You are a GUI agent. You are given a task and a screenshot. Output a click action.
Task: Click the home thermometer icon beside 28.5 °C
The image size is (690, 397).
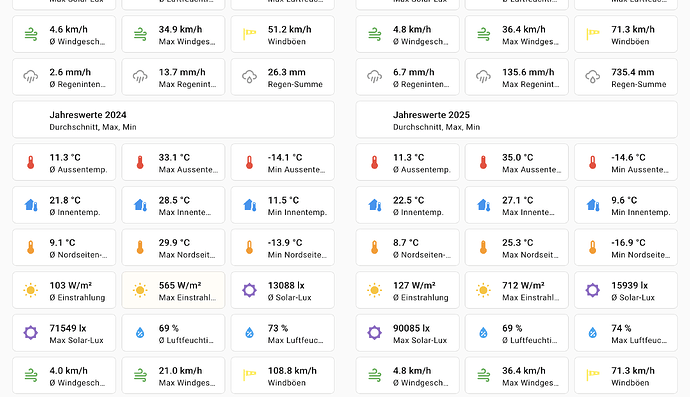tap(140, 205)
